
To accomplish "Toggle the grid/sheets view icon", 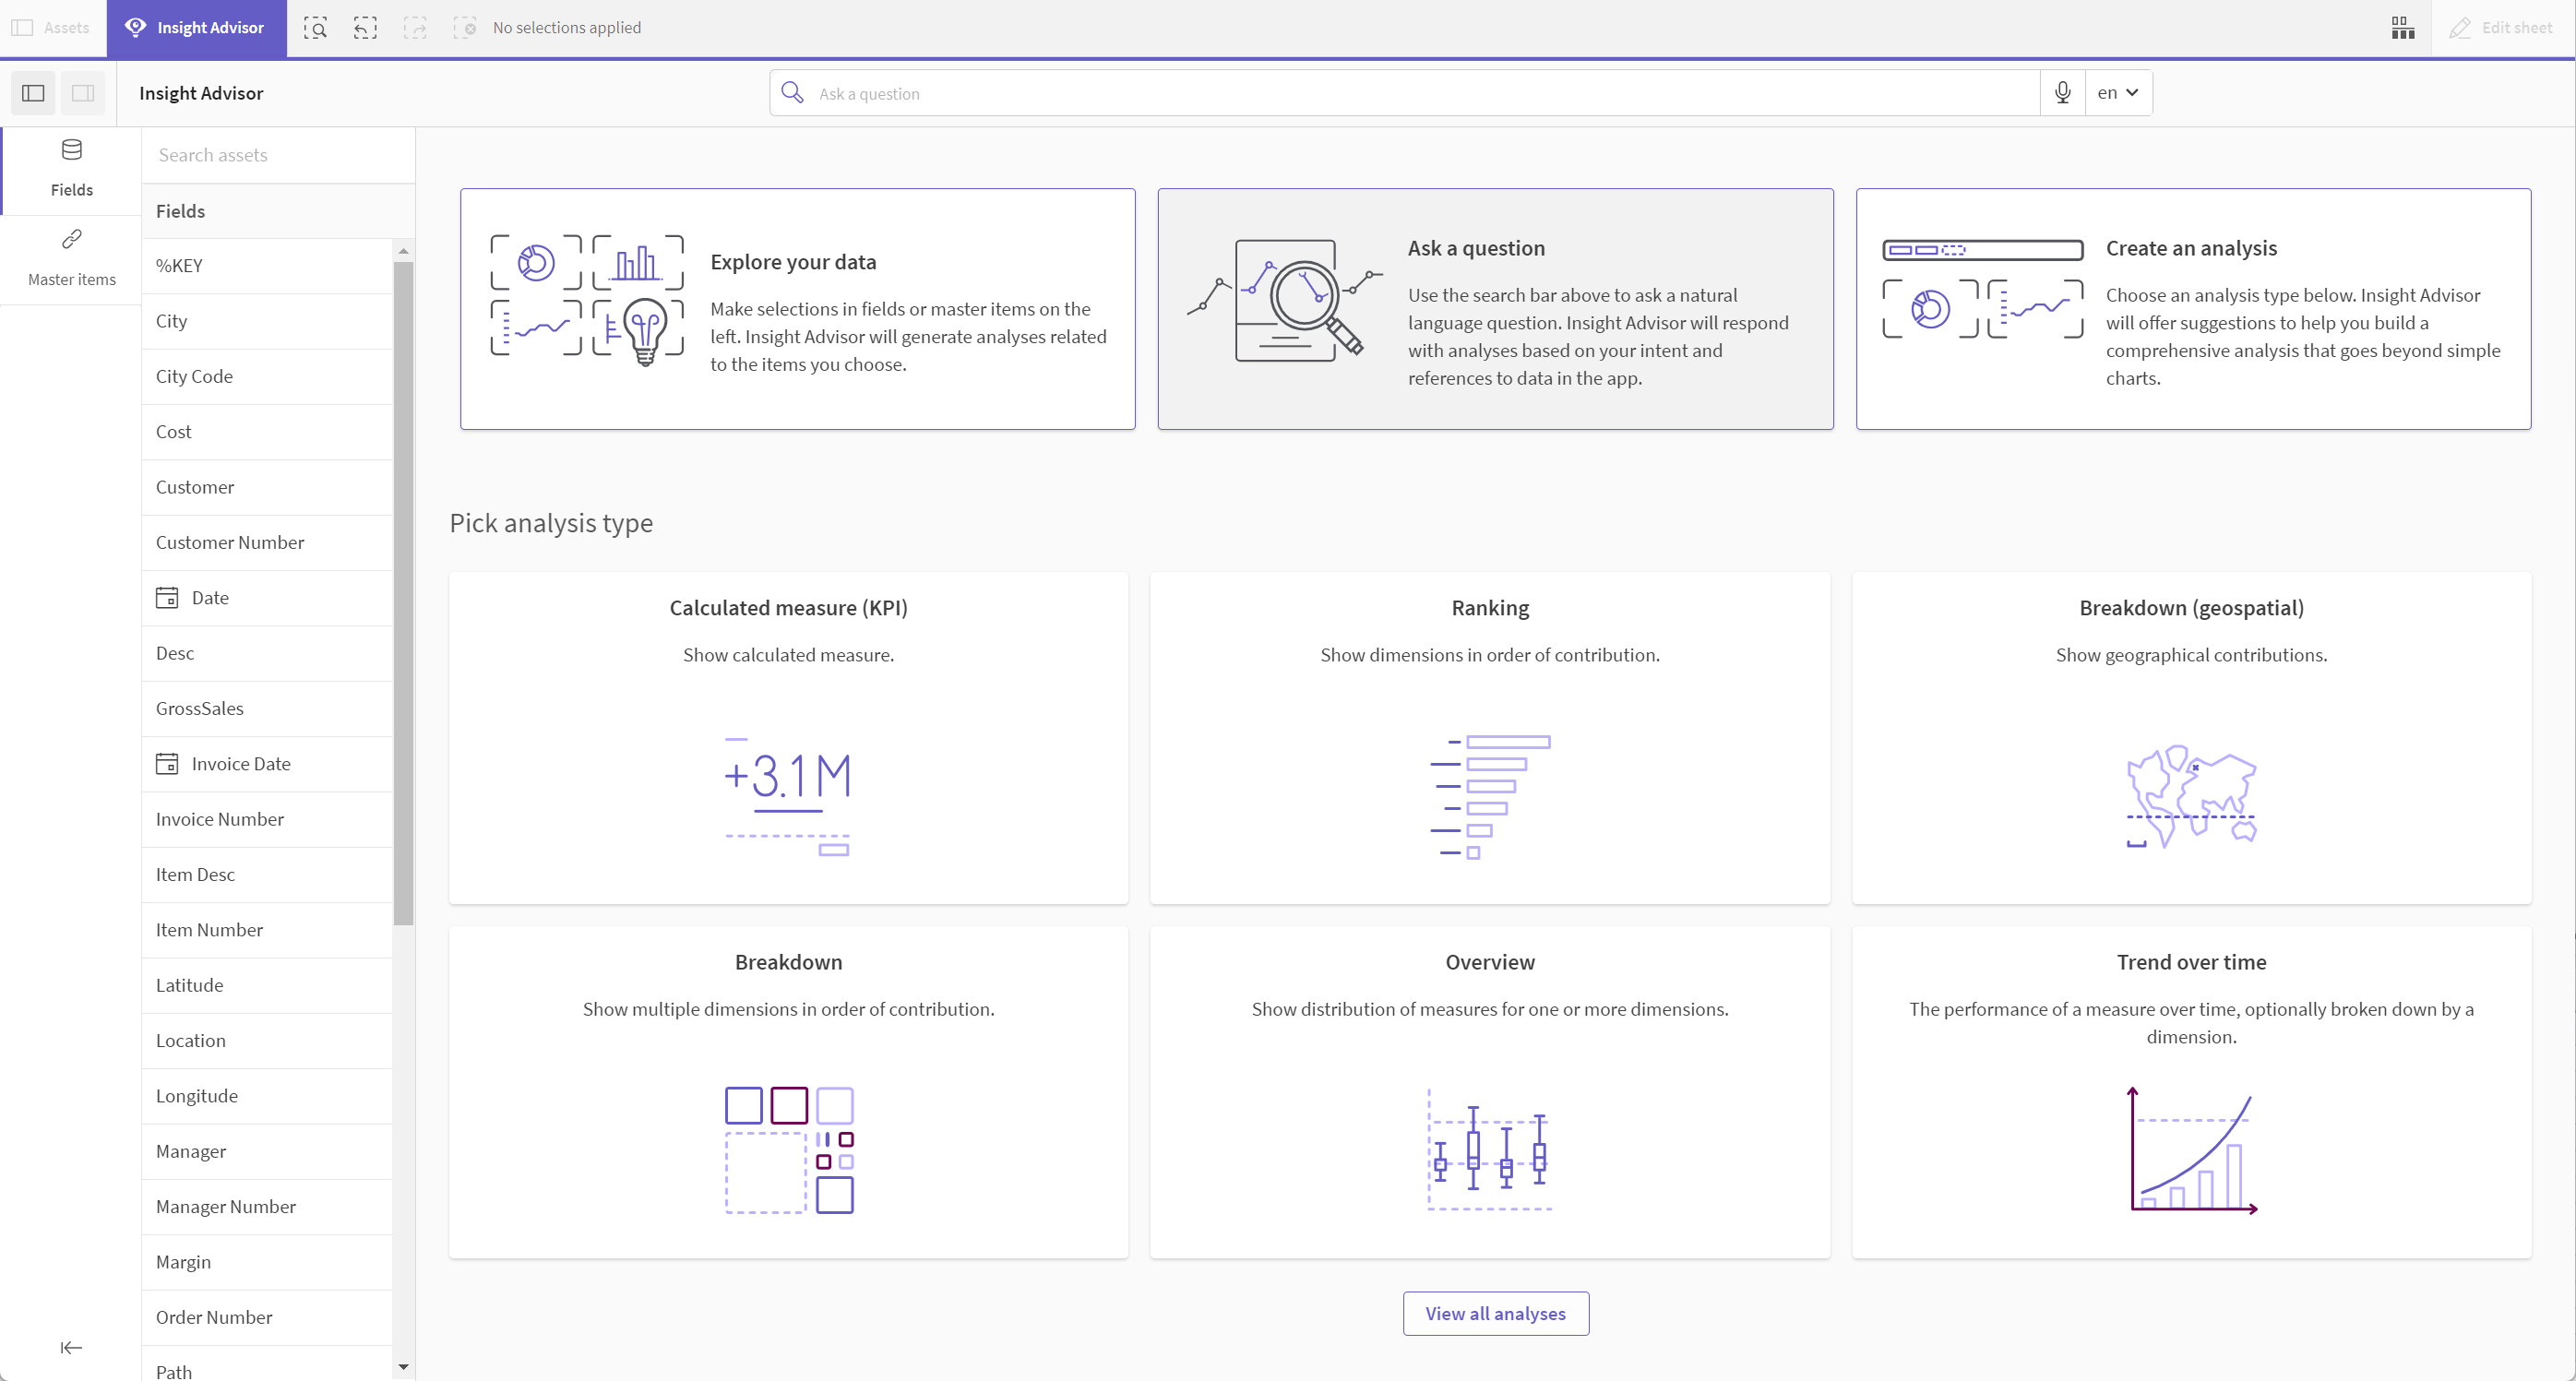I will (2403, 28).
